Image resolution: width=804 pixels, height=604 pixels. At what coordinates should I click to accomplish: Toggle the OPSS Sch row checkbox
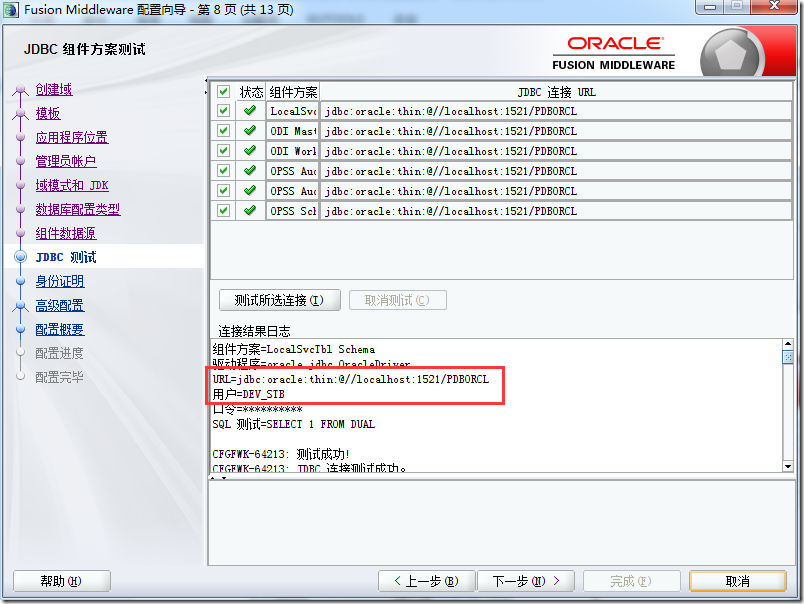[223, 211]
